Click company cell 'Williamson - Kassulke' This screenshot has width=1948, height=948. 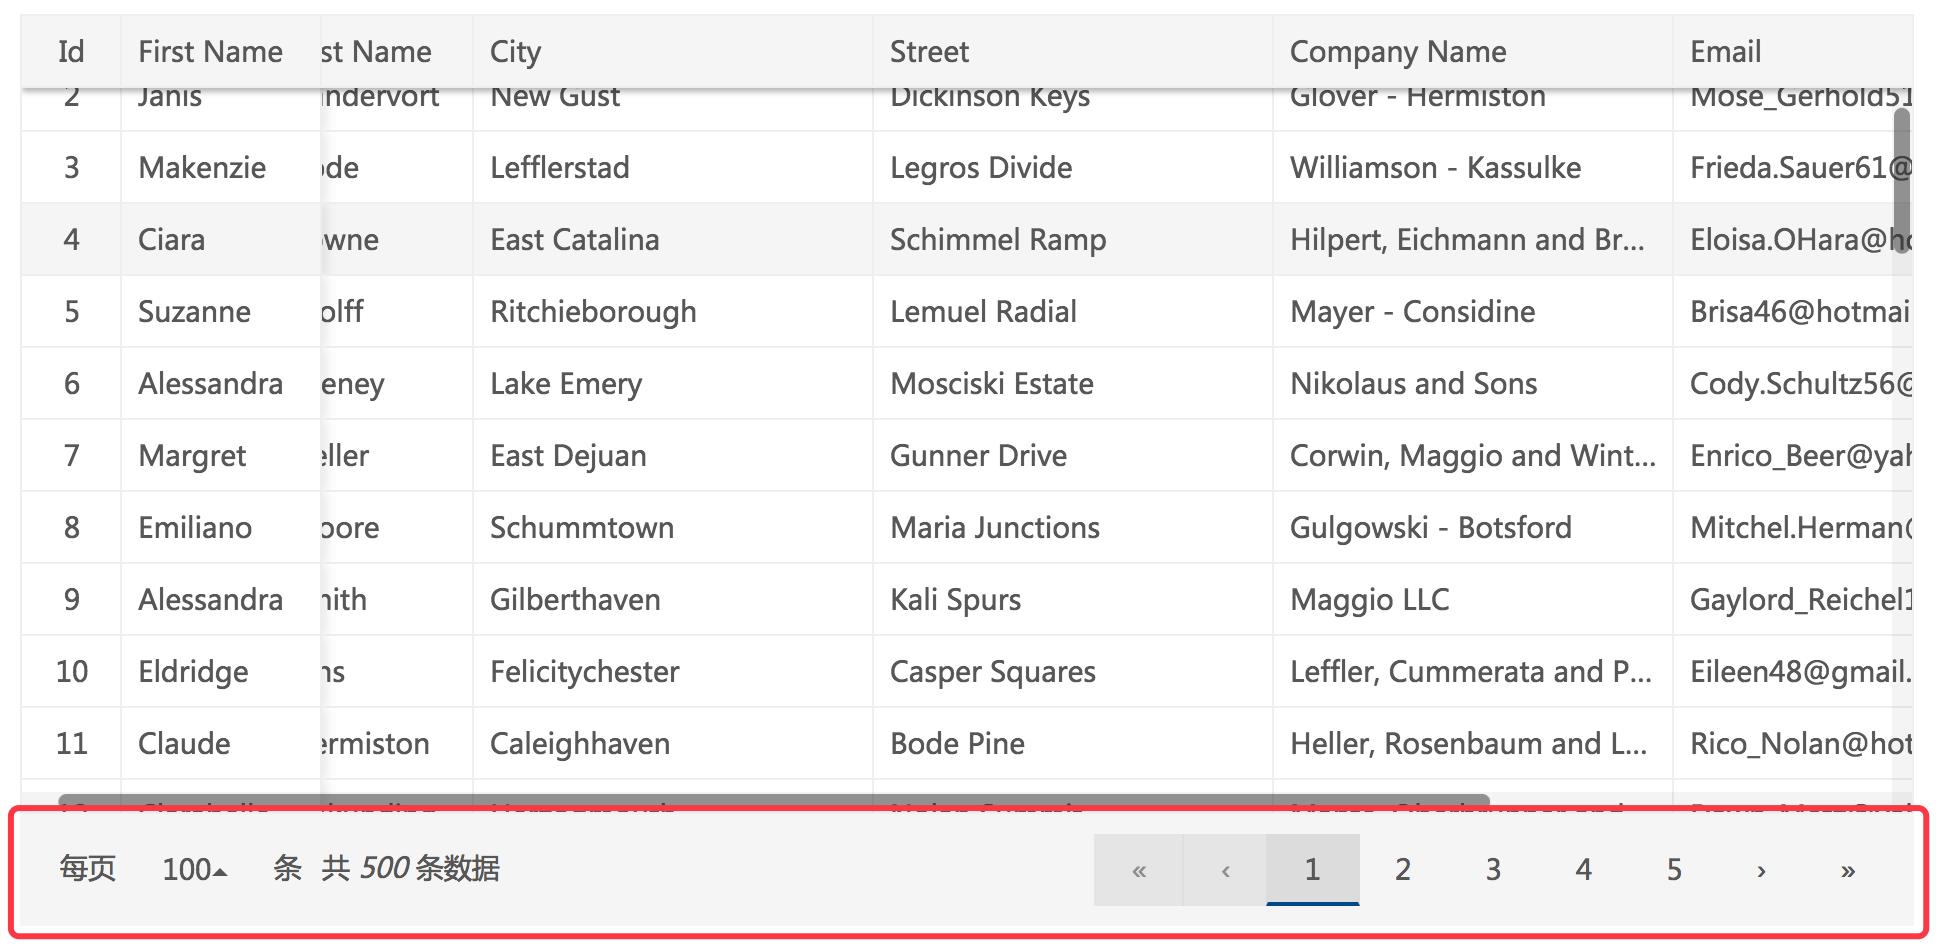tap(1472, 168)
